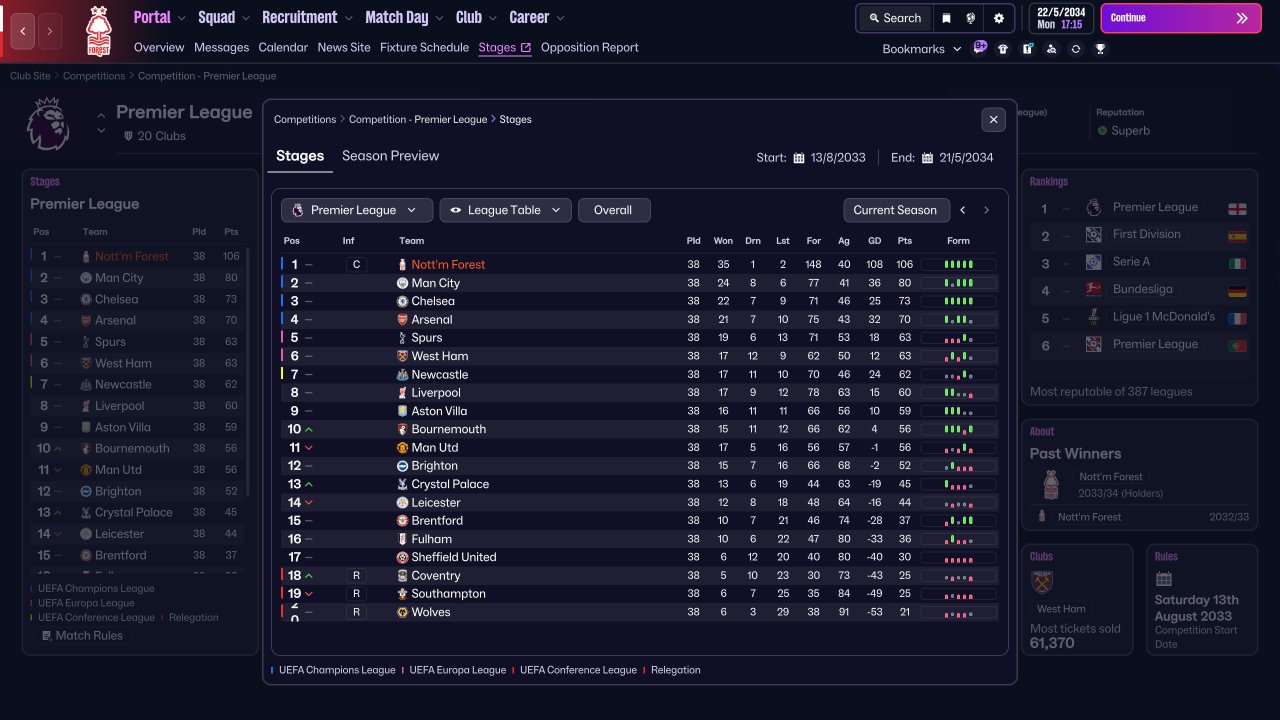Switch to the Season Preview tab

point(390,156)
